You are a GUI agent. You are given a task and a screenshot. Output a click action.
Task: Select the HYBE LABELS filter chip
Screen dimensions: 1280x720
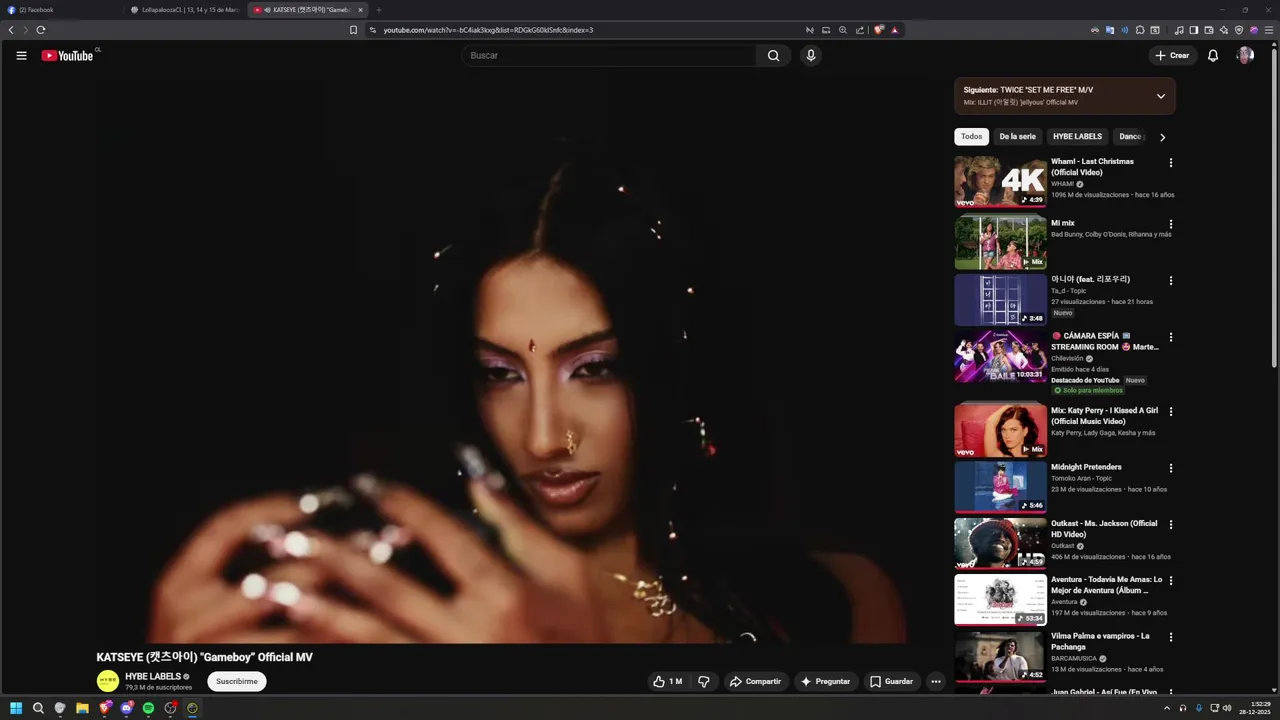[x=1077, y=137]
